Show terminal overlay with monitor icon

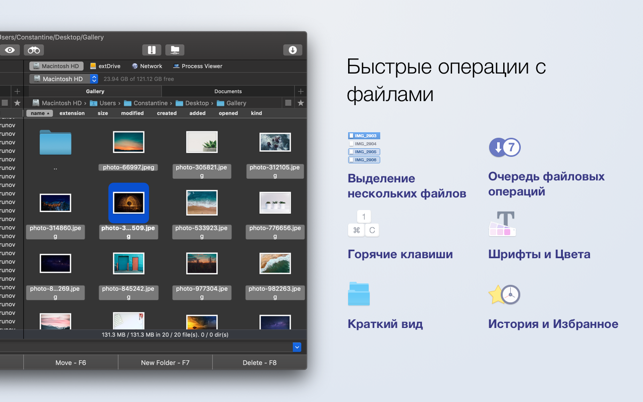(x=175, y=50)
